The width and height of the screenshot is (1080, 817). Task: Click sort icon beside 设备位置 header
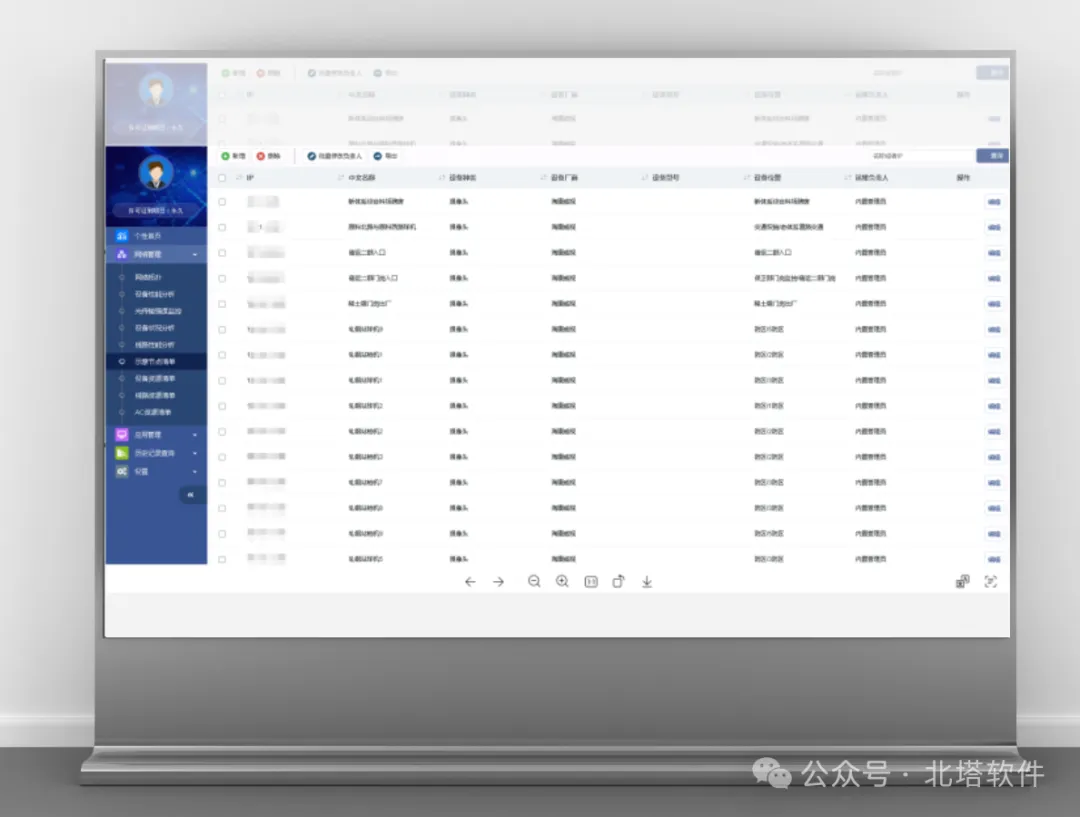pyautogui.click(x=746, y=178)
